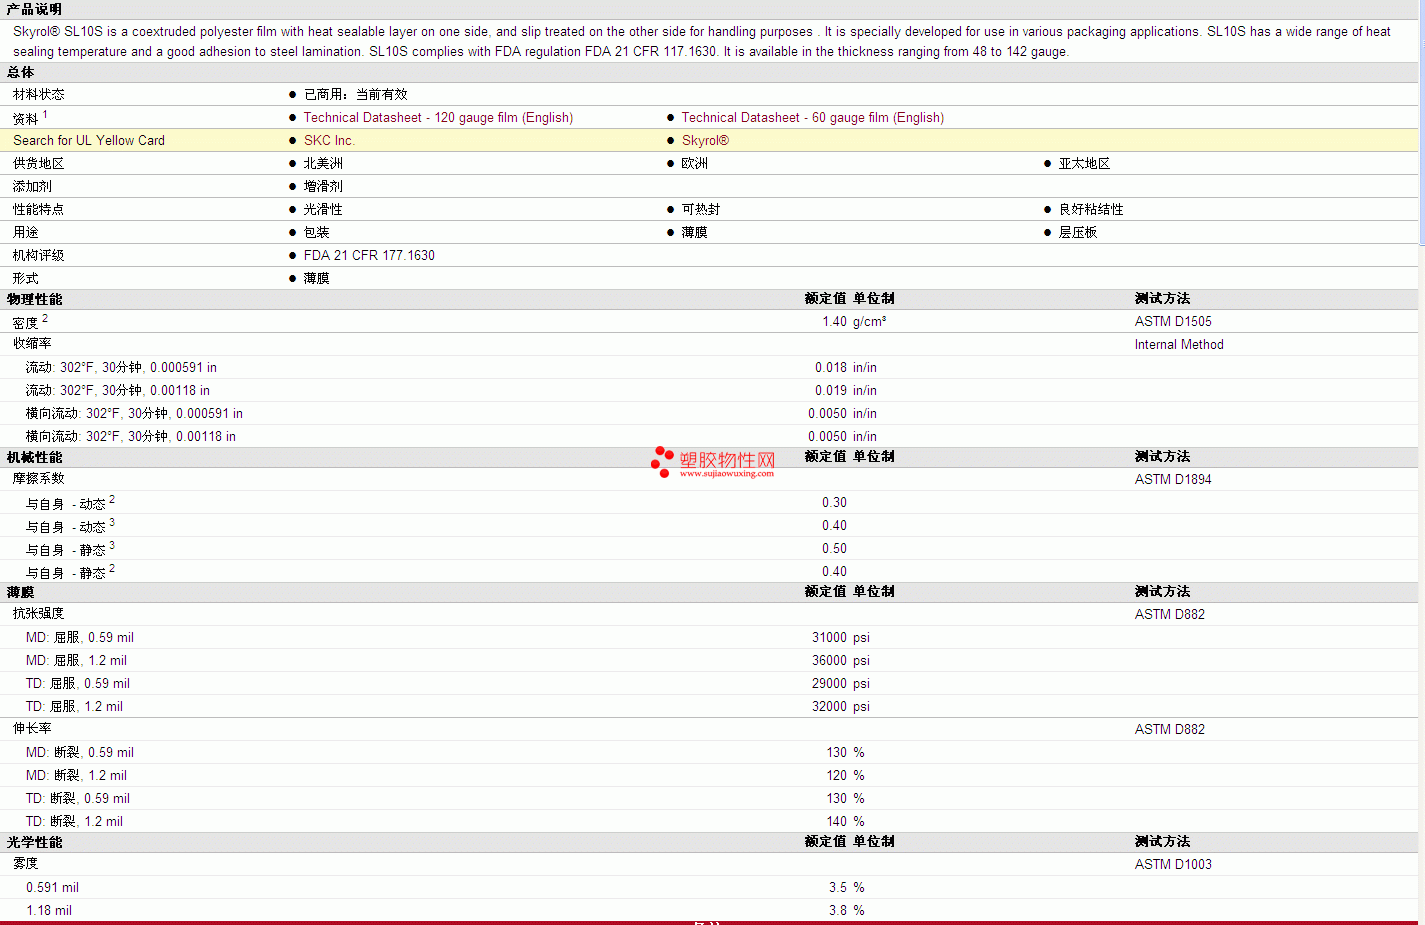1425x925 pixels.
Task: Click the ASTM D1505 test method
Action: [1173, 321]
